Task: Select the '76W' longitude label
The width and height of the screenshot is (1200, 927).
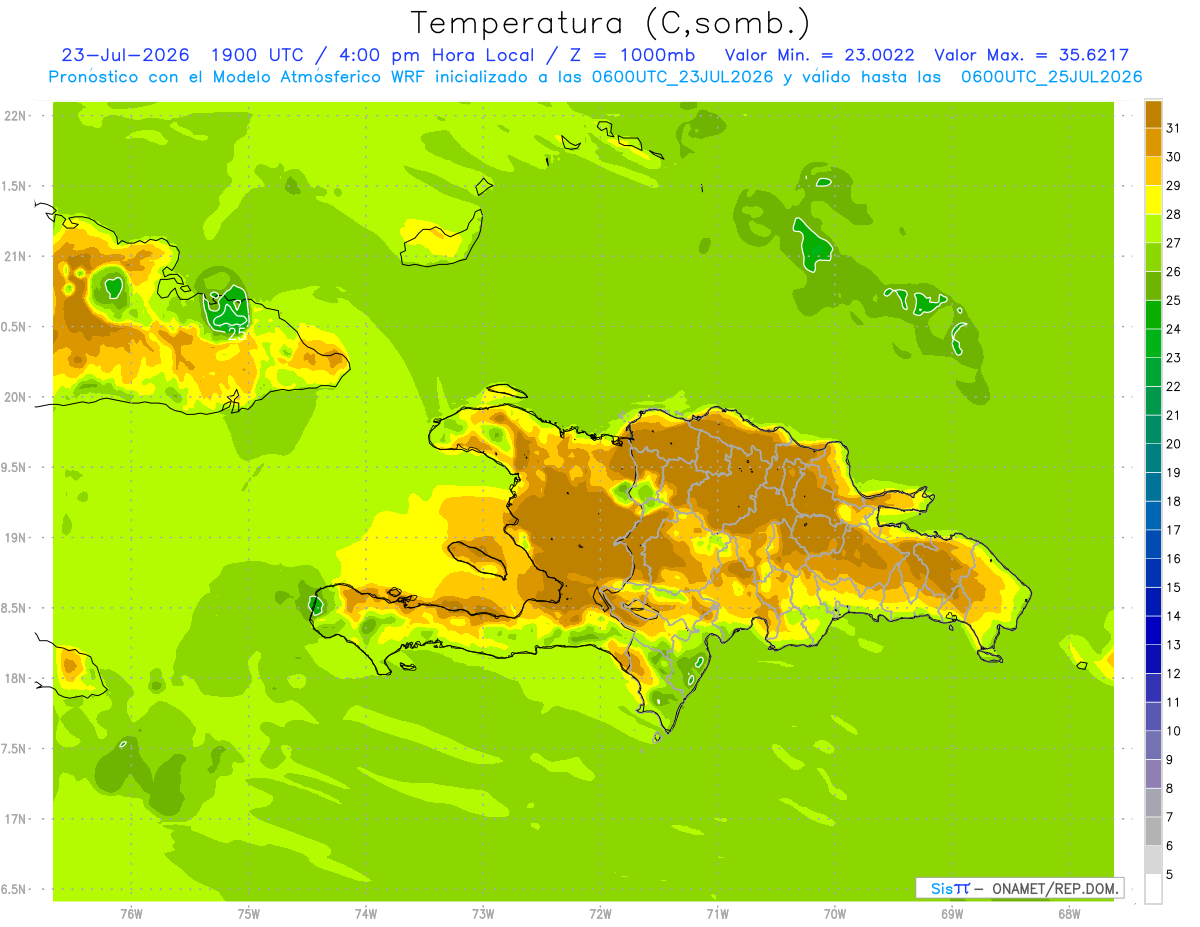Action: pyautogui.click(x=131, y=914)
